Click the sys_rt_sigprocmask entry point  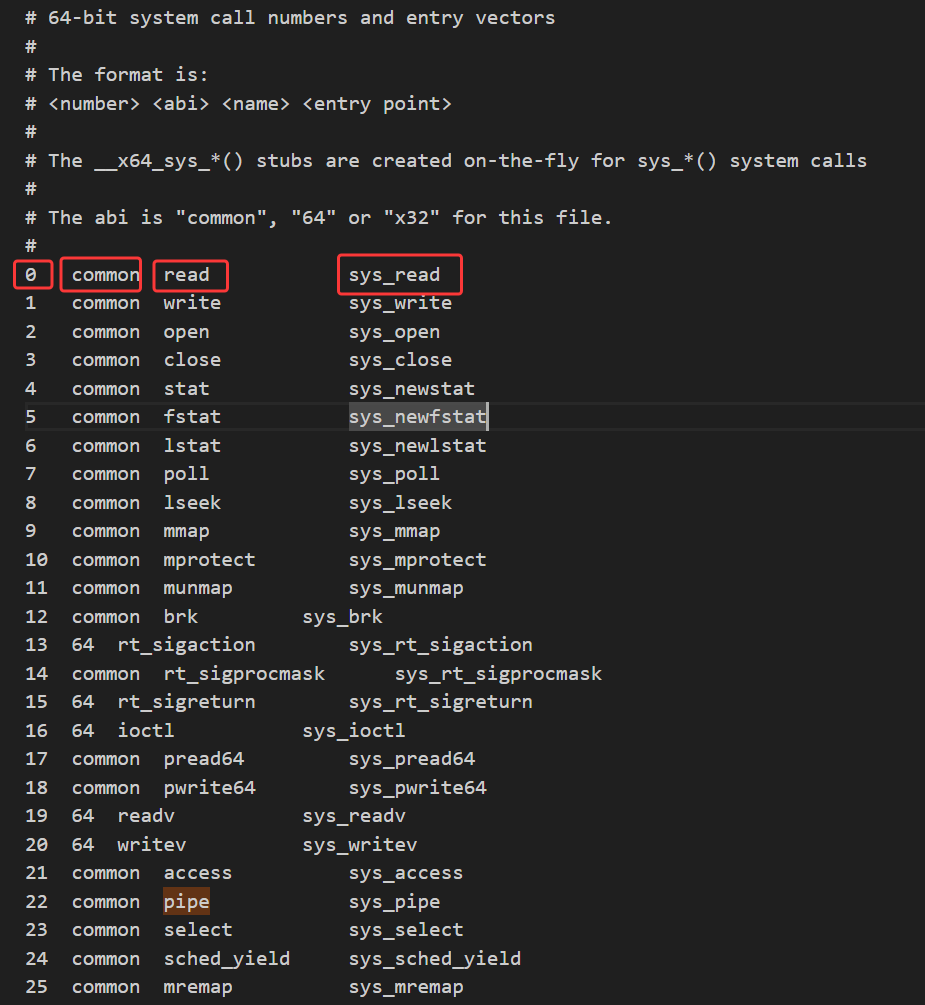click(x=498, y=674)
